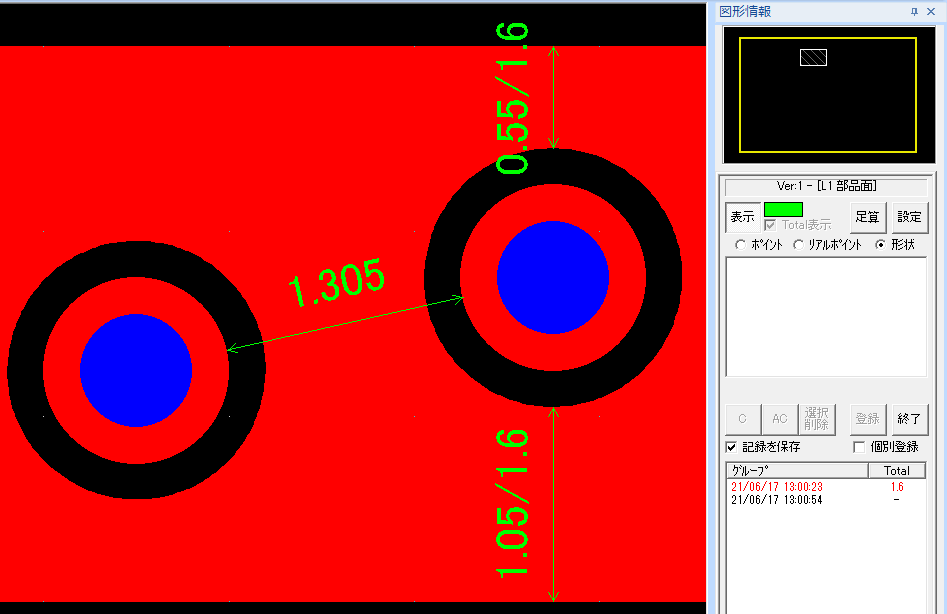Enable the 個別登録 checkbox
Screen dimensions: 947x614
click(859, 447)
